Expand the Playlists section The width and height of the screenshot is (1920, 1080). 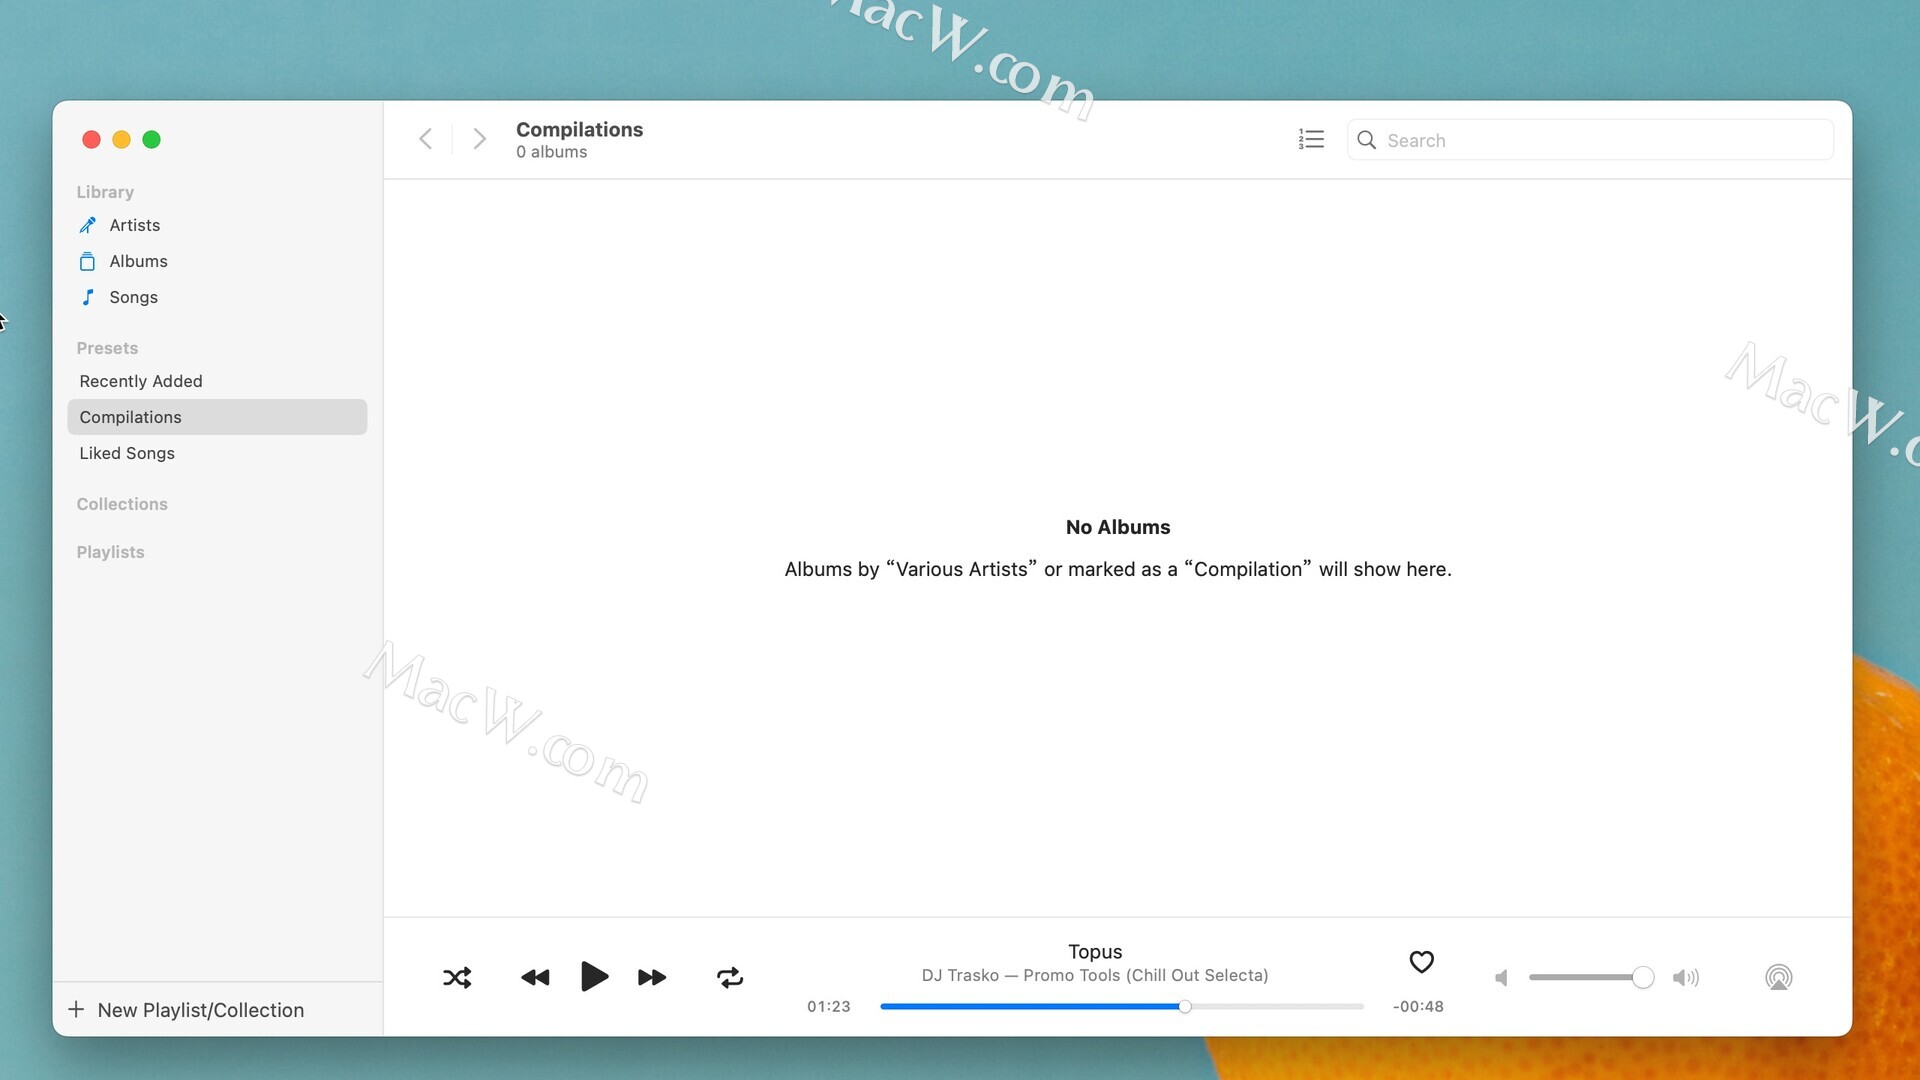click(x=110, y=552)
